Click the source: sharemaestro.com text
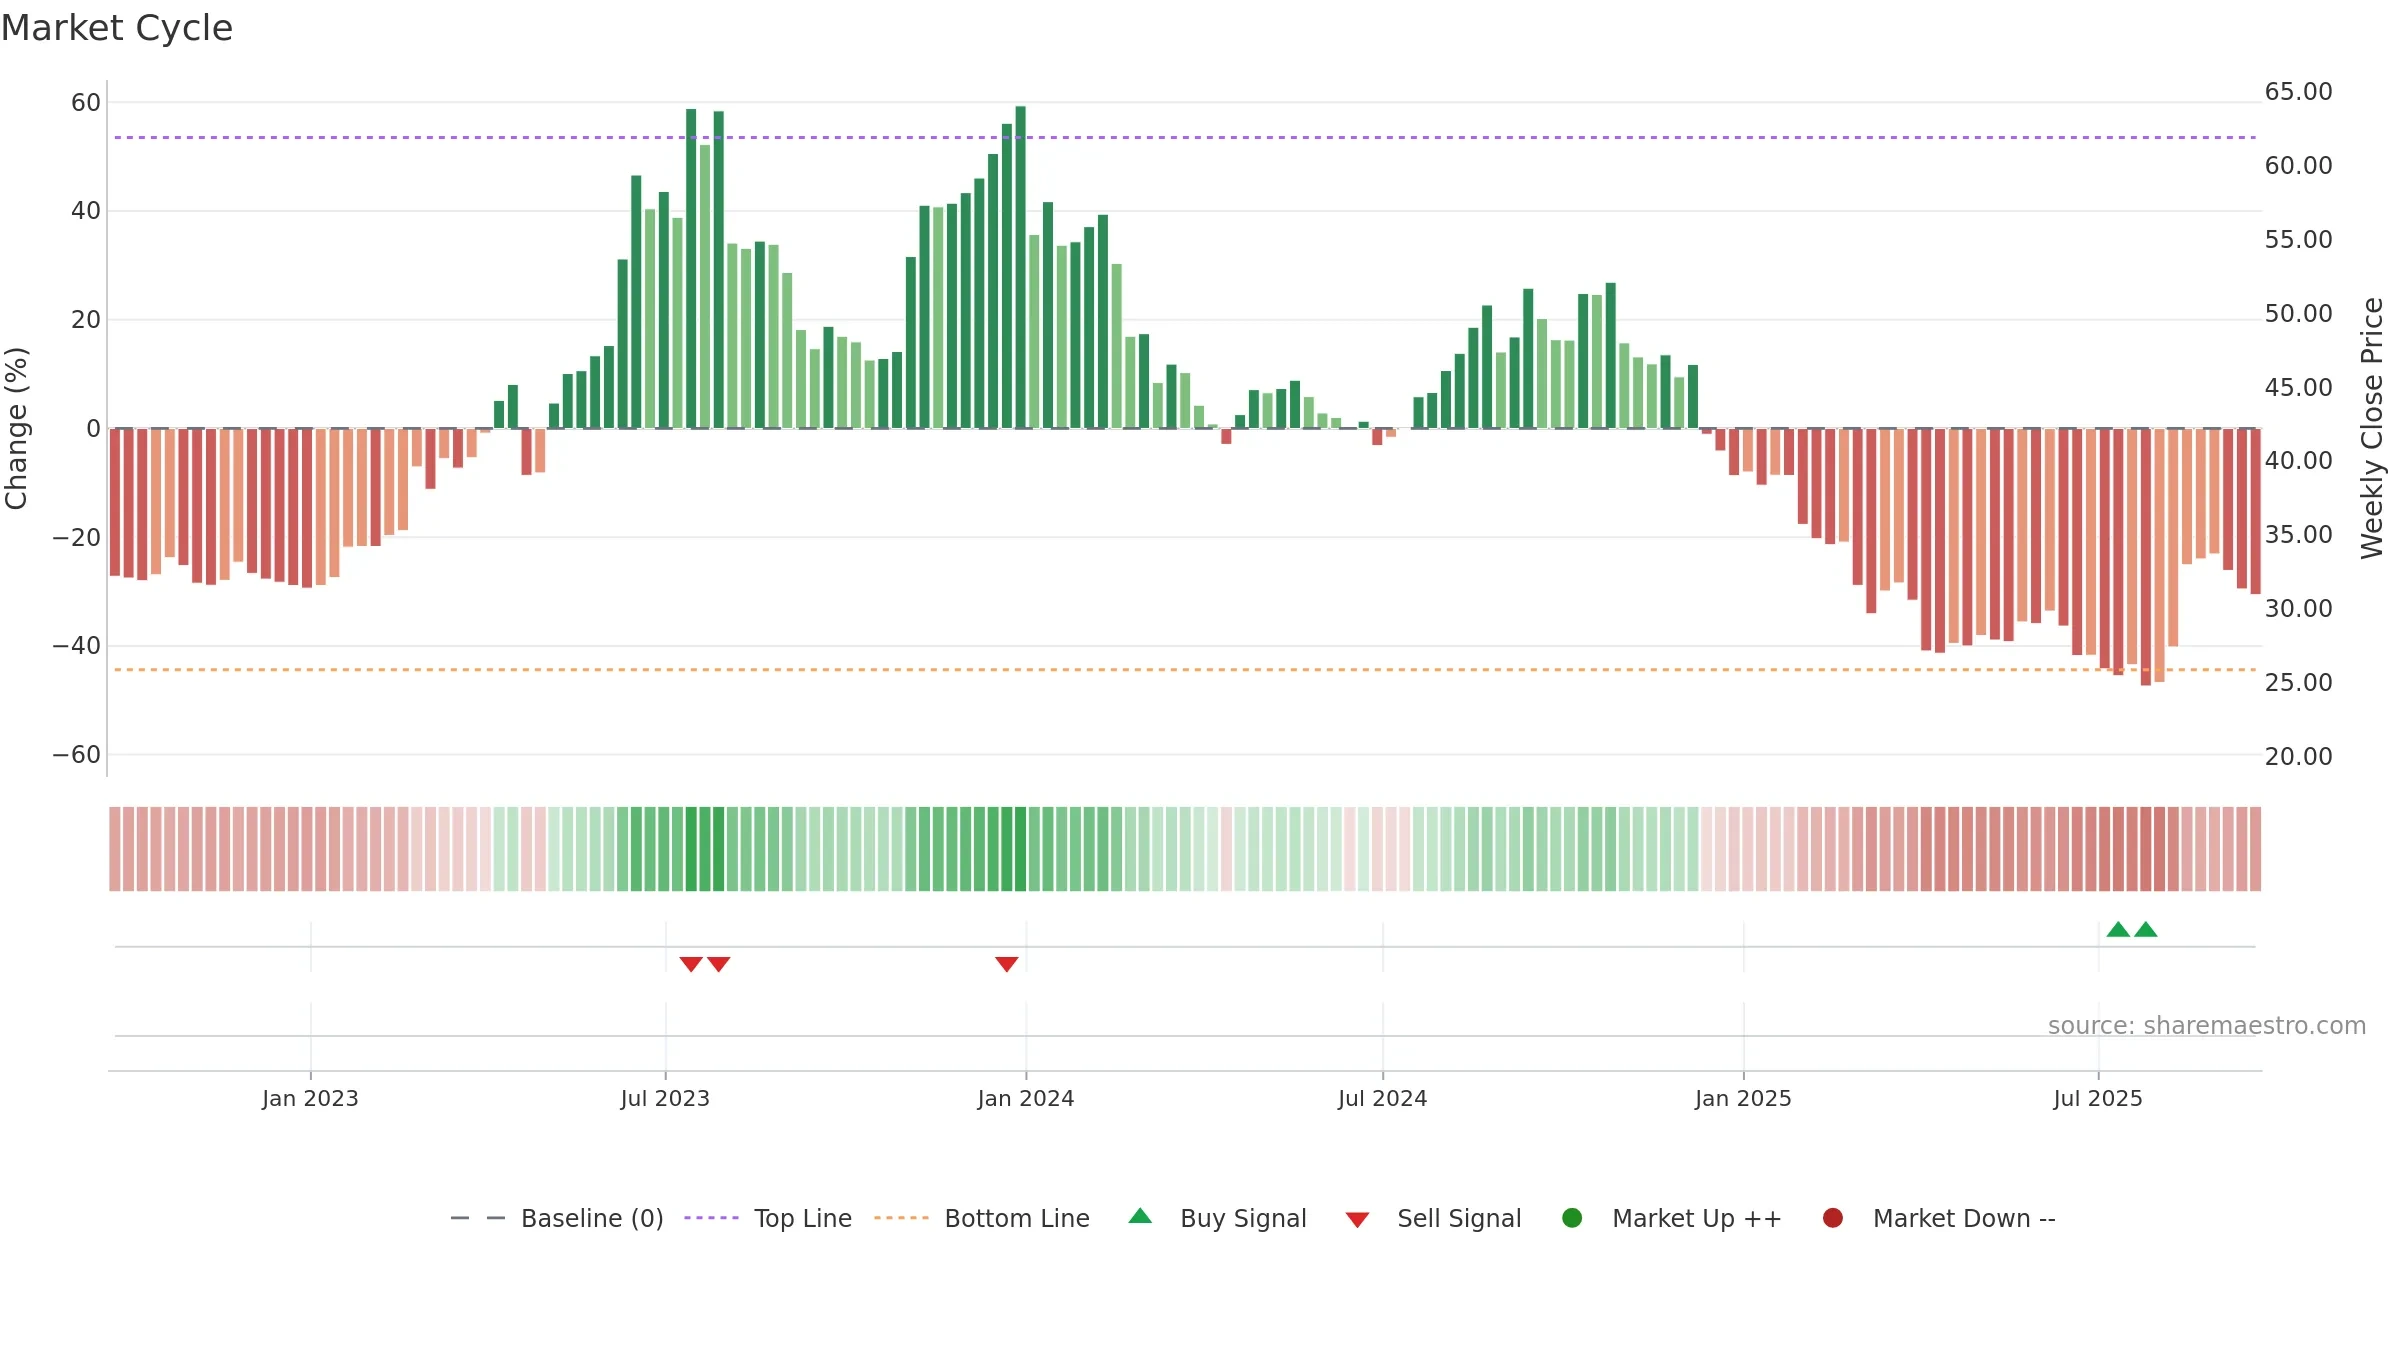The width and height of the screenshot is (2400, 1350). 2207,1025
